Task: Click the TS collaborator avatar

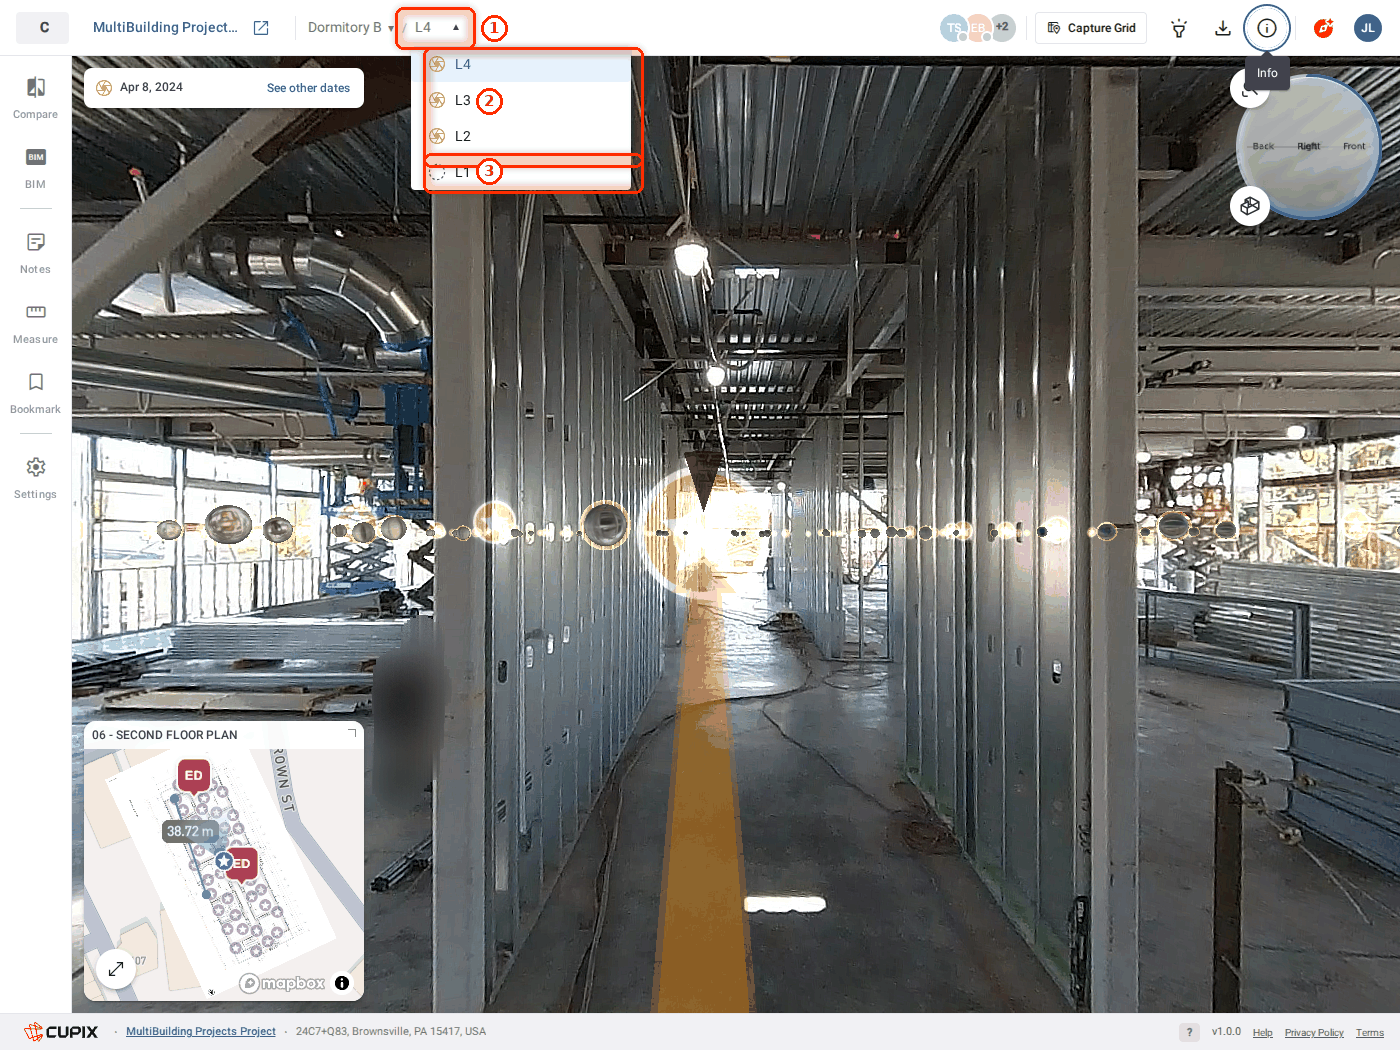Action: [953, 28]
